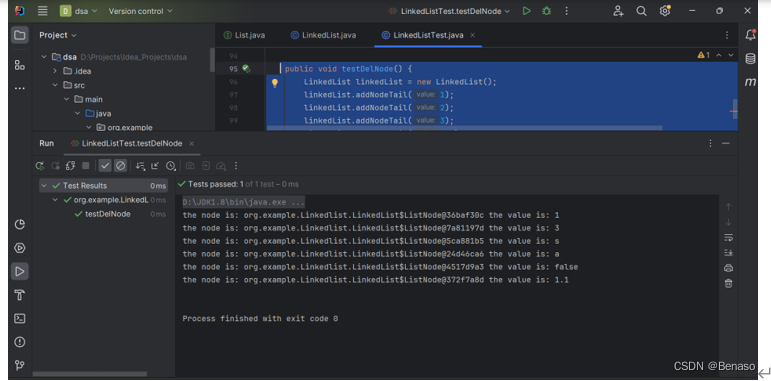The height and width of the screenshot is (381, 771).
Task: Select the testDelNode test result
Action: pos(108,214)
